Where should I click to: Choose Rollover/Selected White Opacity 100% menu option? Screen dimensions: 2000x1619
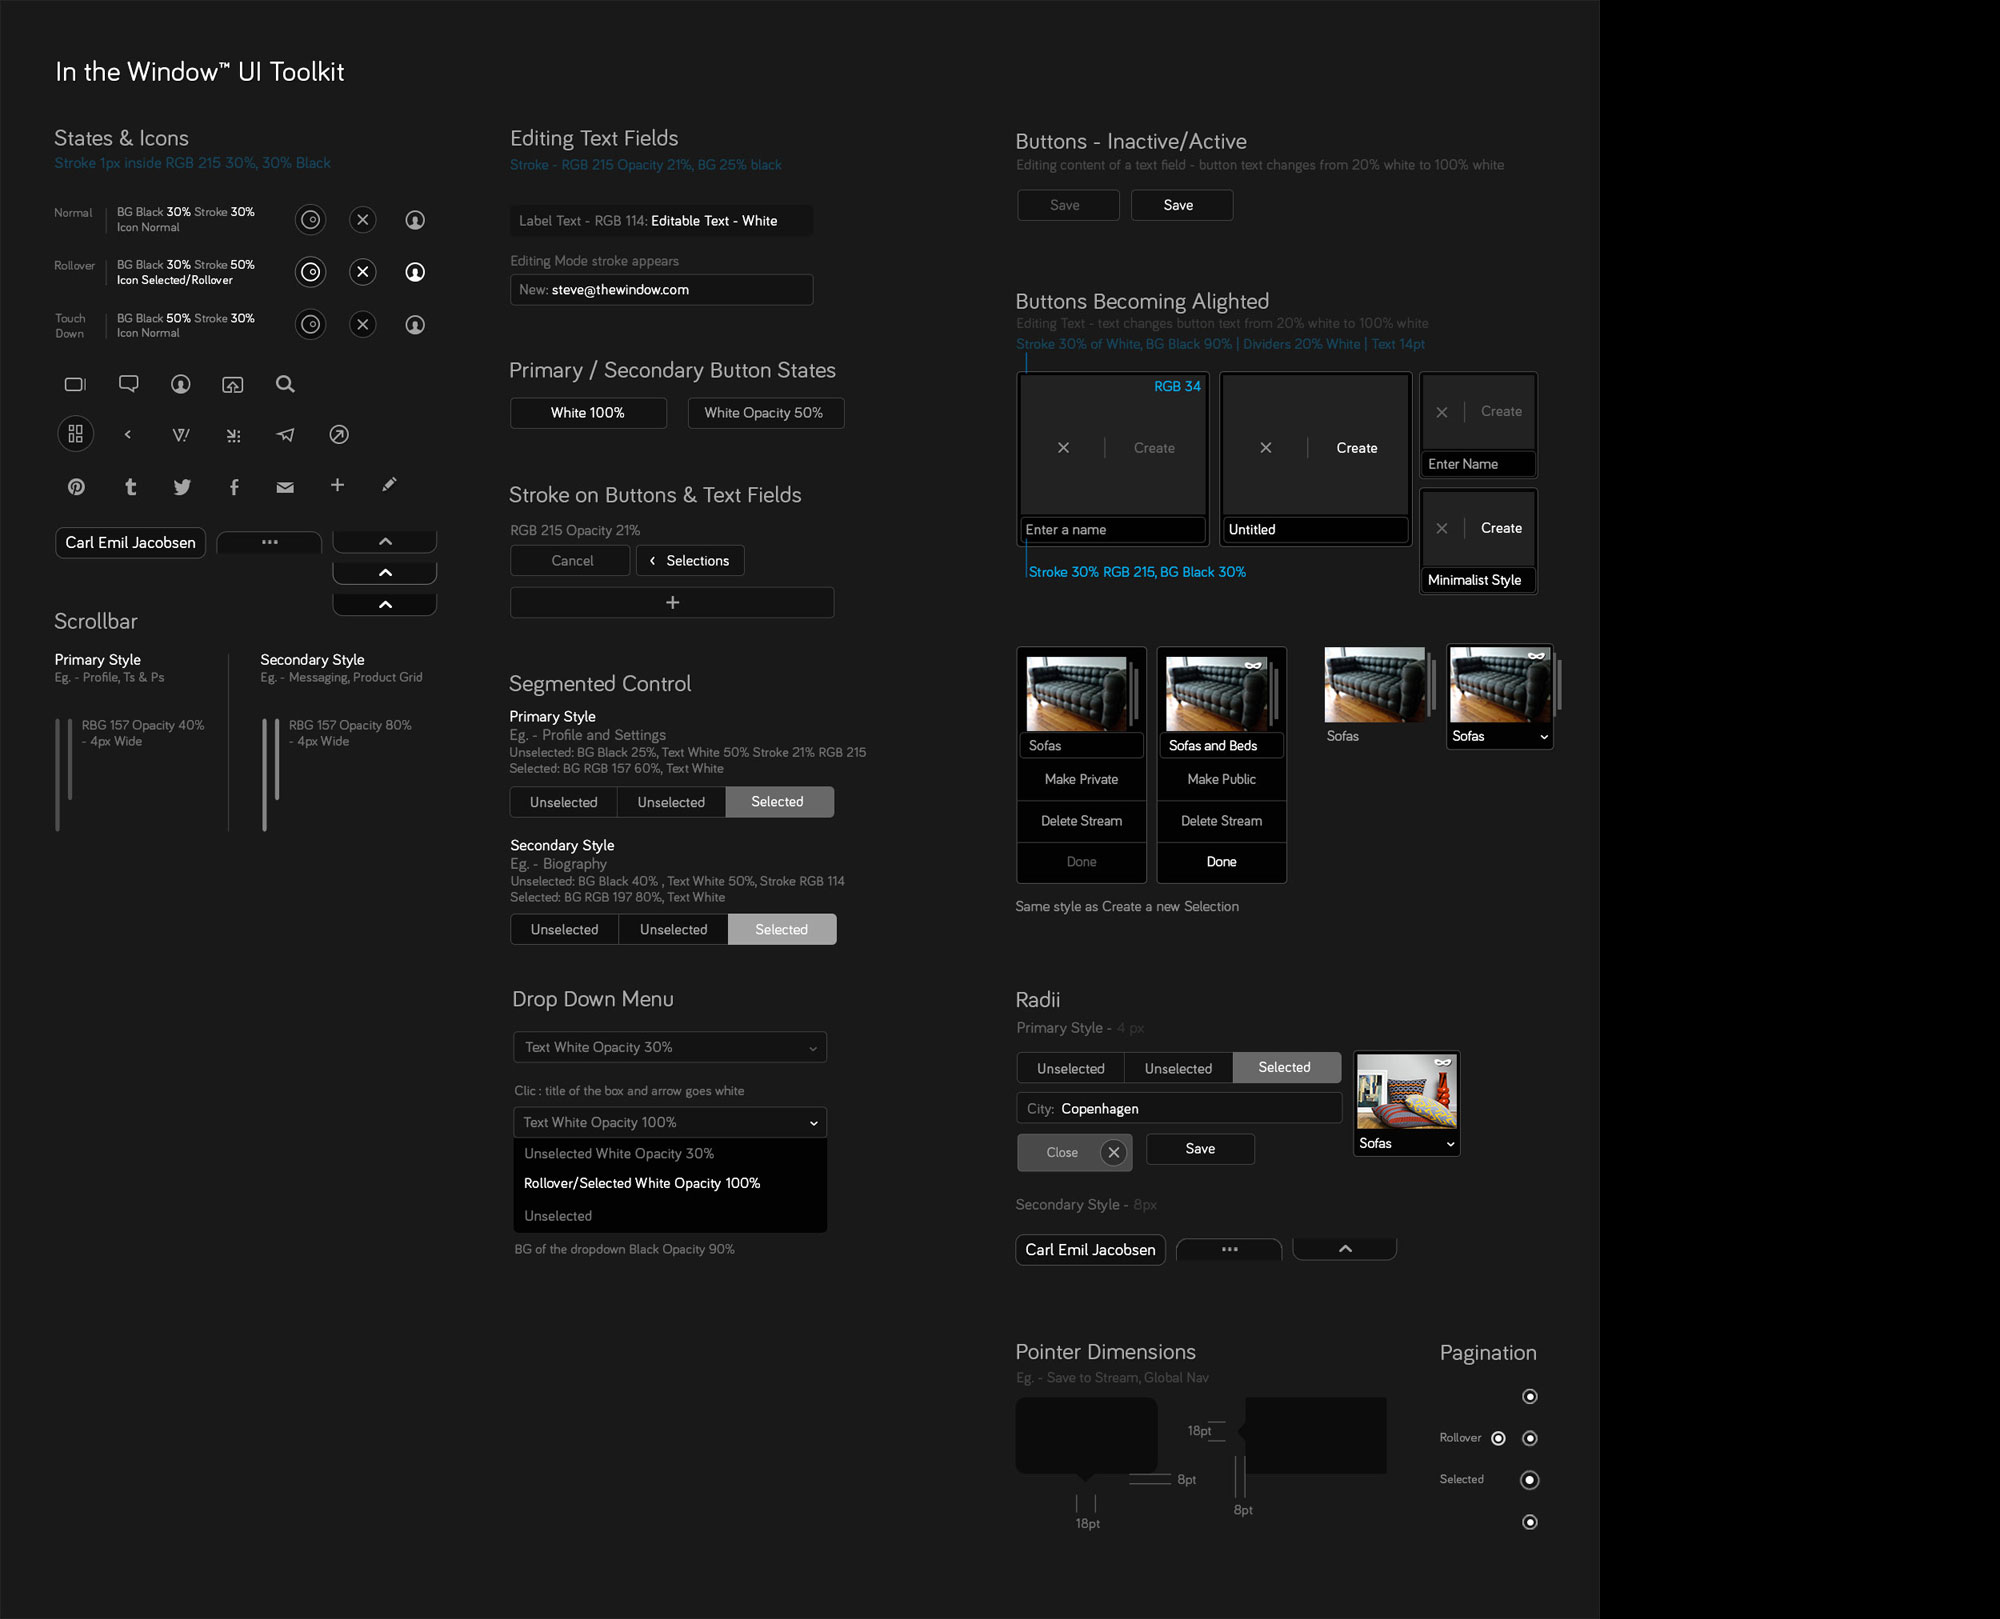[642, 1183]
